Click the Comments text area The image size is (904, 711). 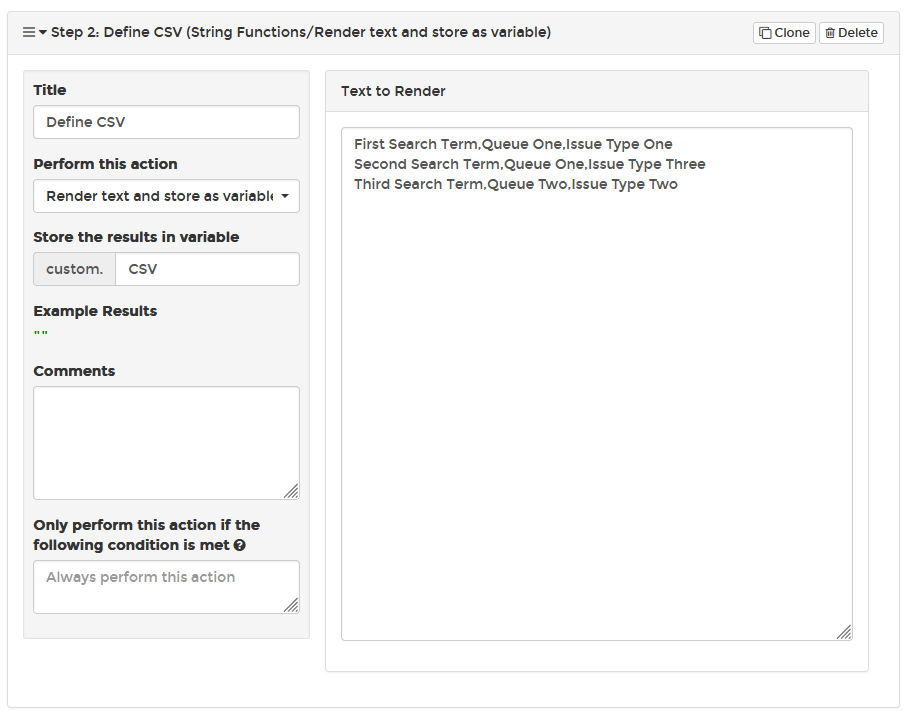pos(166,443)
